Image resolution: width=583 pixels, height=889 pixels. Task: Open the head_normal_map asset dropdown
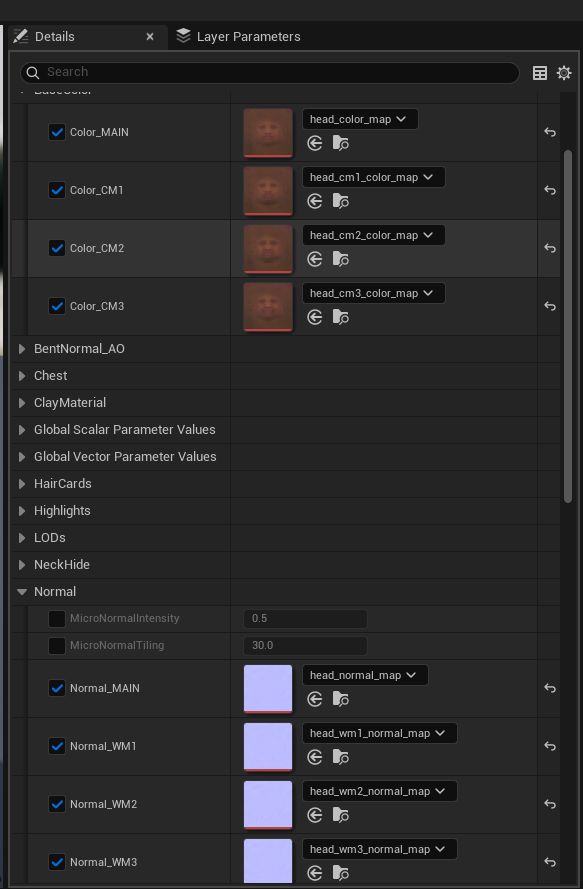point(365,675)
